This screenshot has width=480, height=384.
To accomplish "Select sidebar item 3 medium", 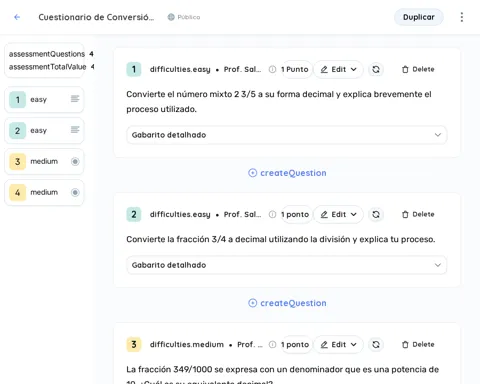I will click(44, 162).
